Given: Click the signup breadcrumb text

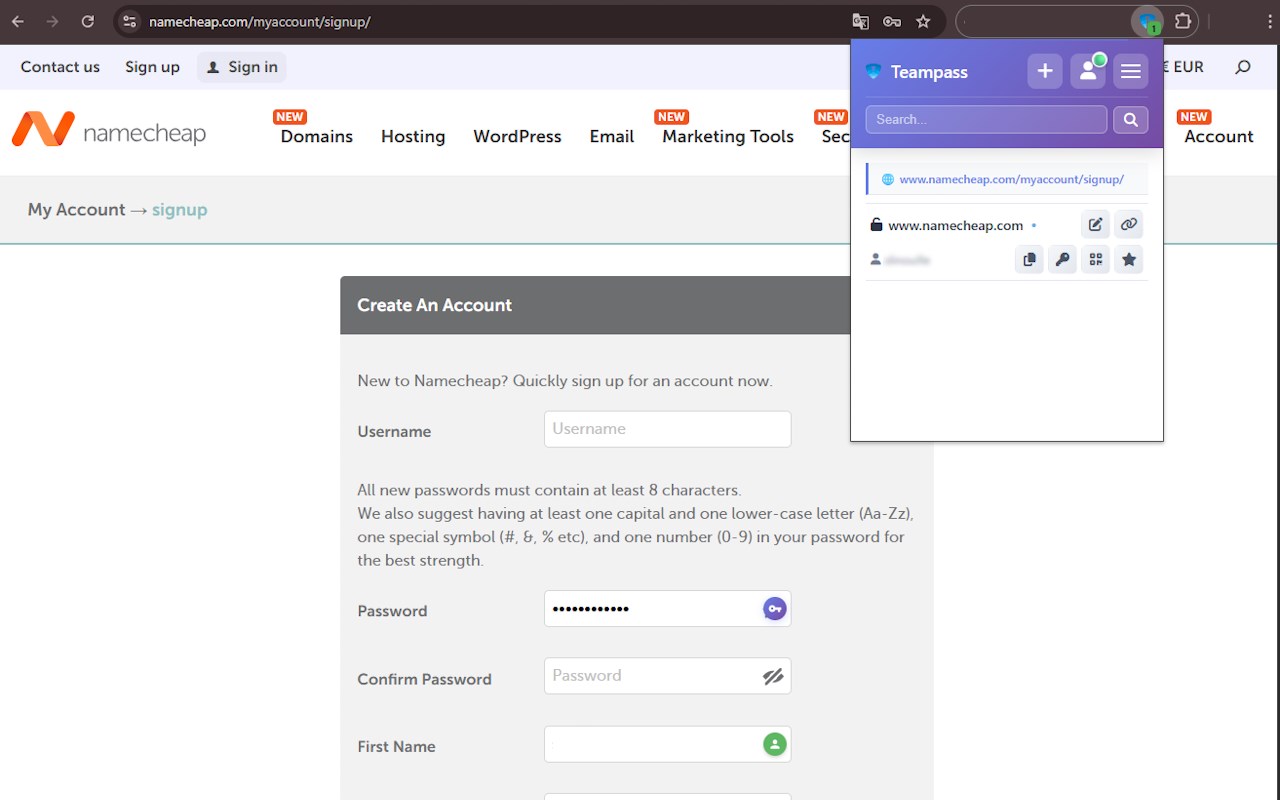Looking at the screenshot, I should [180, 210].
